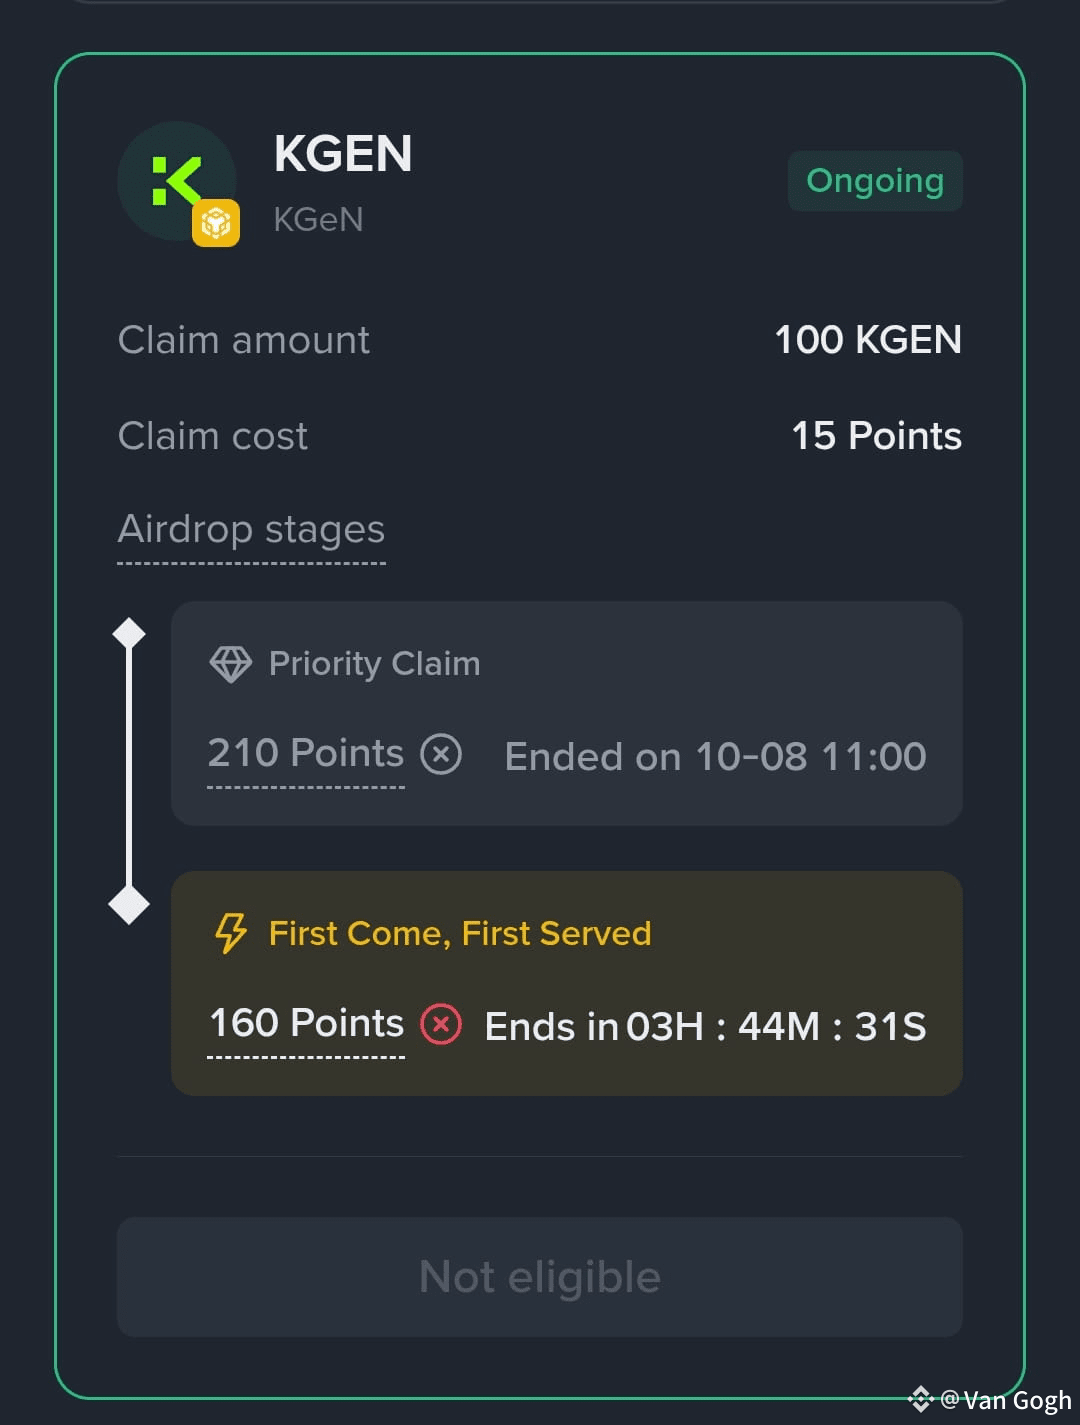Click the KGEN token logo

[177, 181]
